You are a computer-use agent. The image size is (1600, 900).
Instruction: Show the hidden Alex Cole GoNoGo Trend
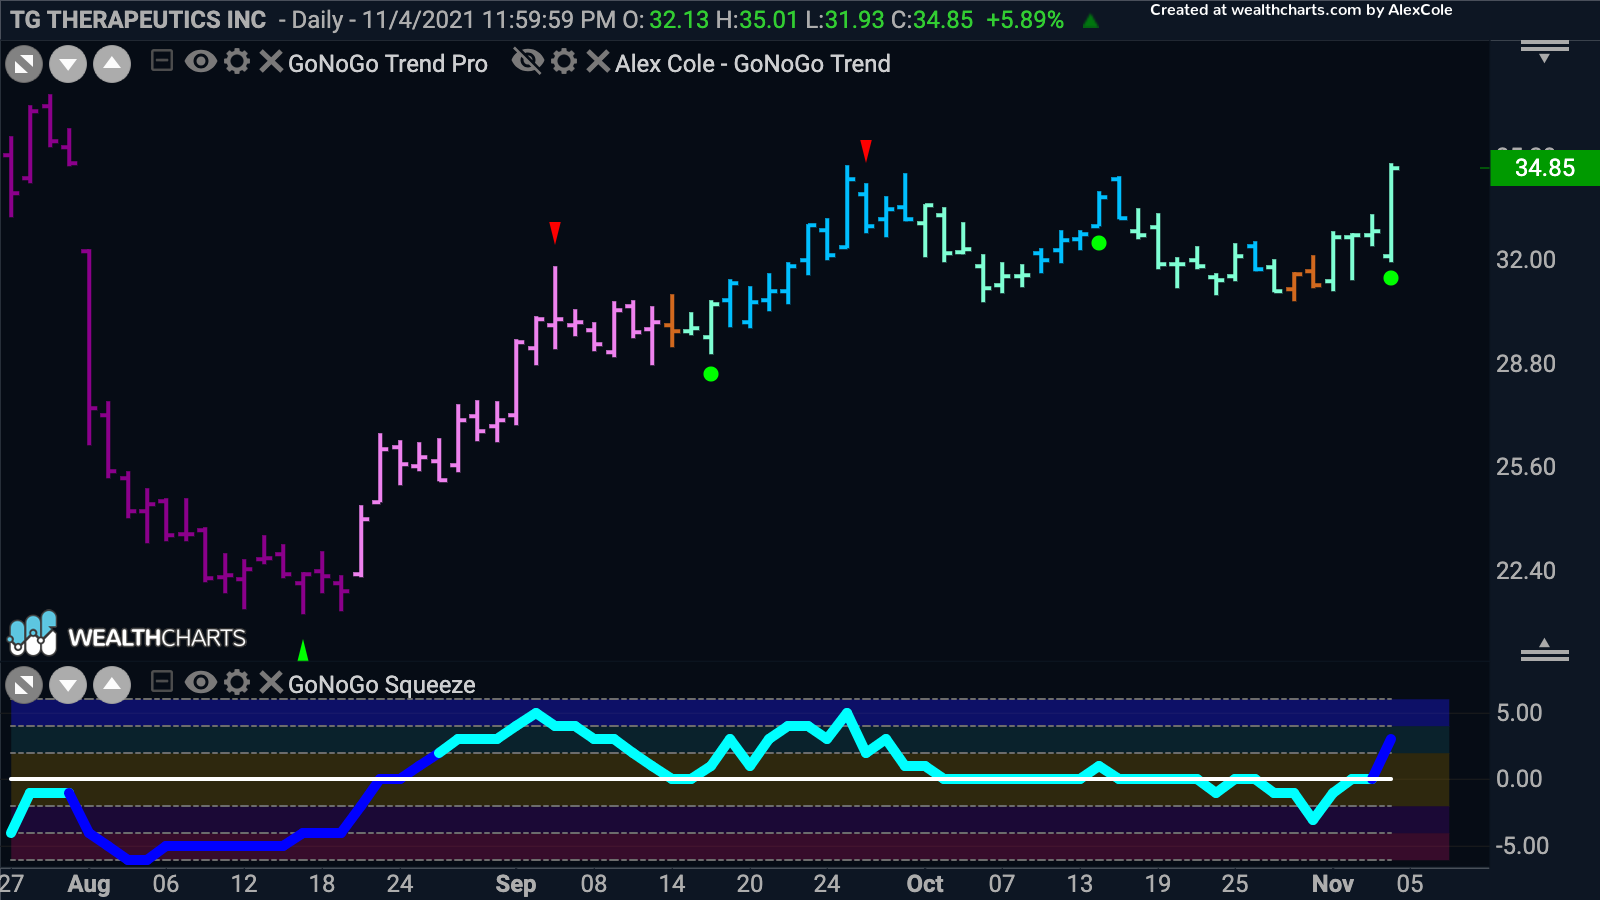527,62
